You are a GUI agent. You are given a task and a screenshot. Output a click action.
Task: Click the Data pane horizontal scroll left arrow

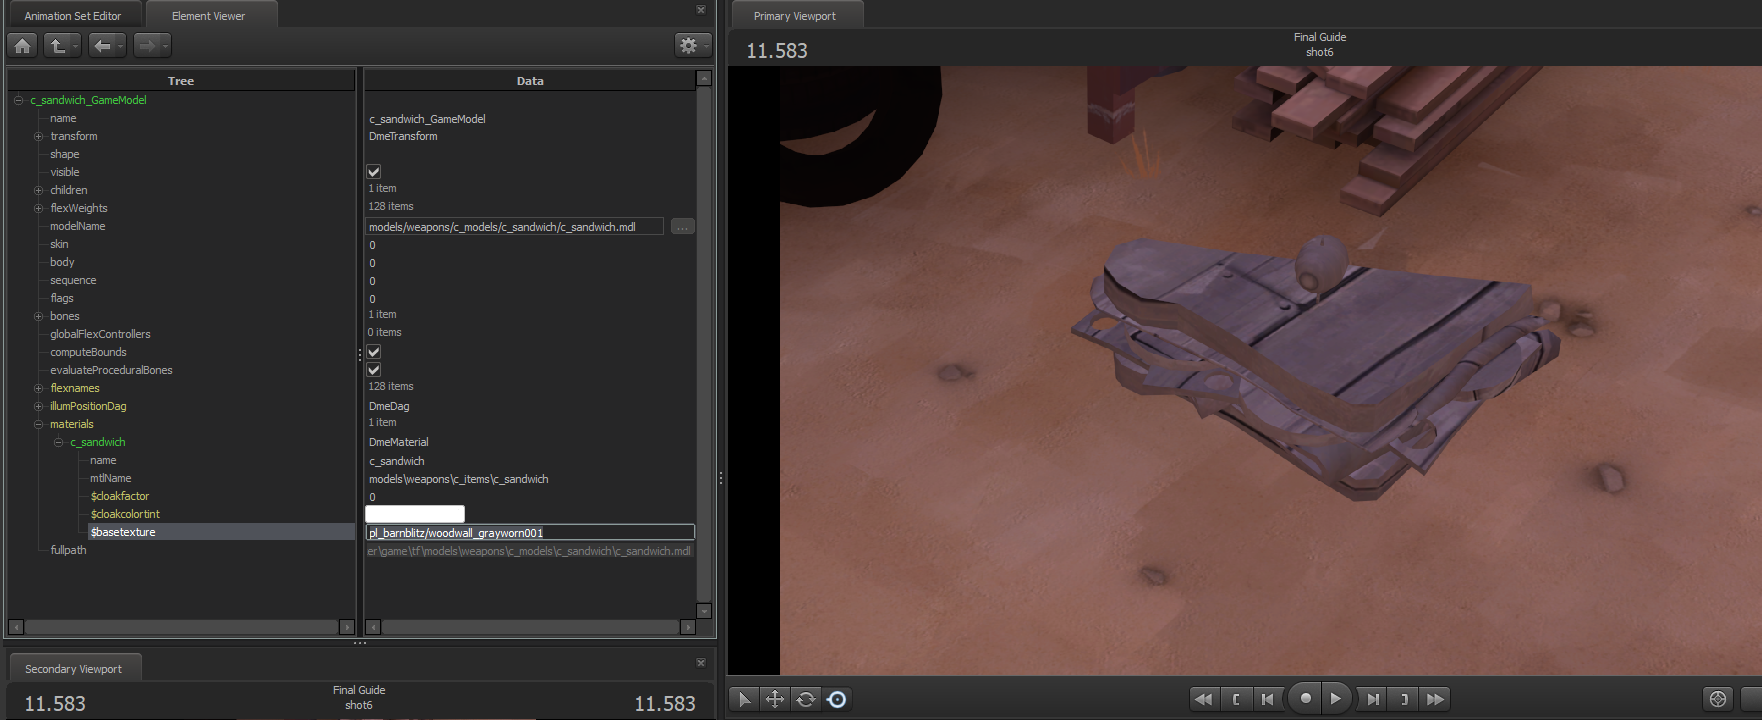373,627
